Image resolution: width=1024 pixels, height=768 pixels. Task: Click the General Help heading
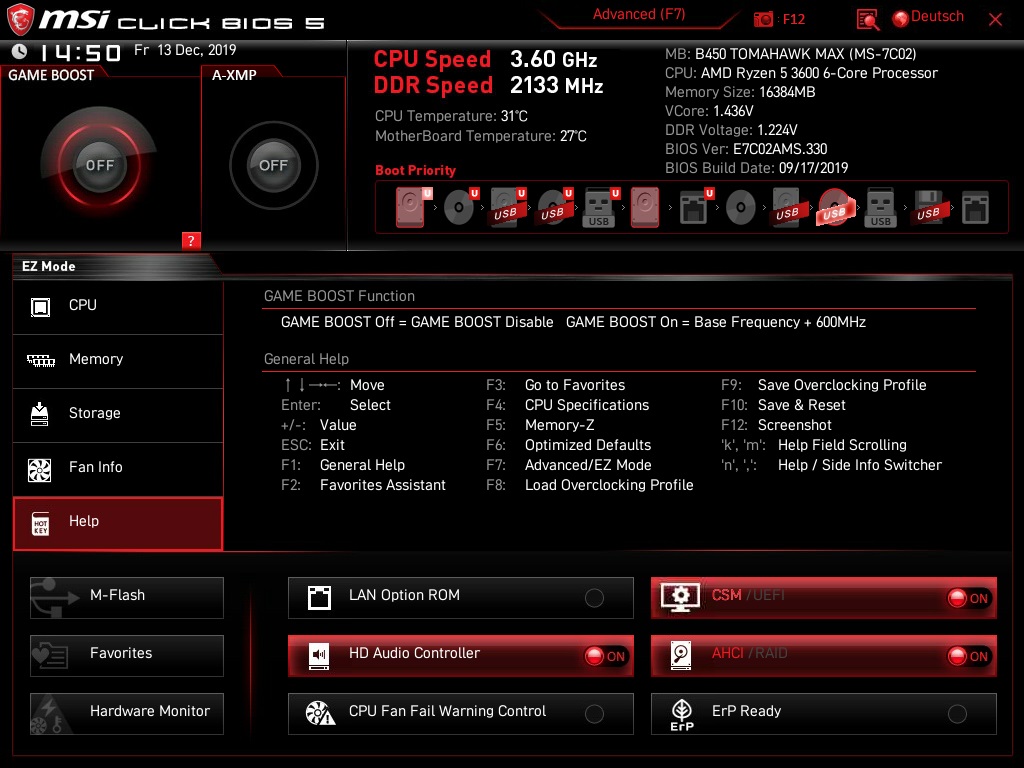pyautogui.click(x=306, y=359)
